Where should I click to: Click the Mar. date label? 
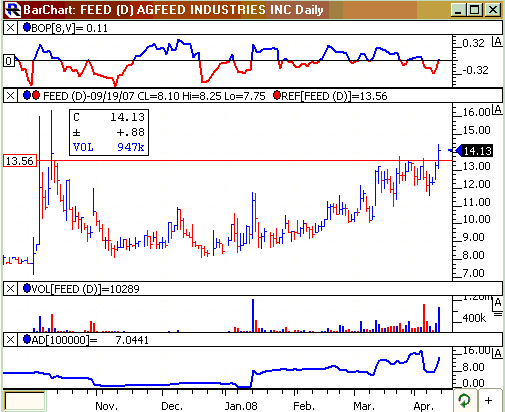pyautogui.click(x=364, y=406)
